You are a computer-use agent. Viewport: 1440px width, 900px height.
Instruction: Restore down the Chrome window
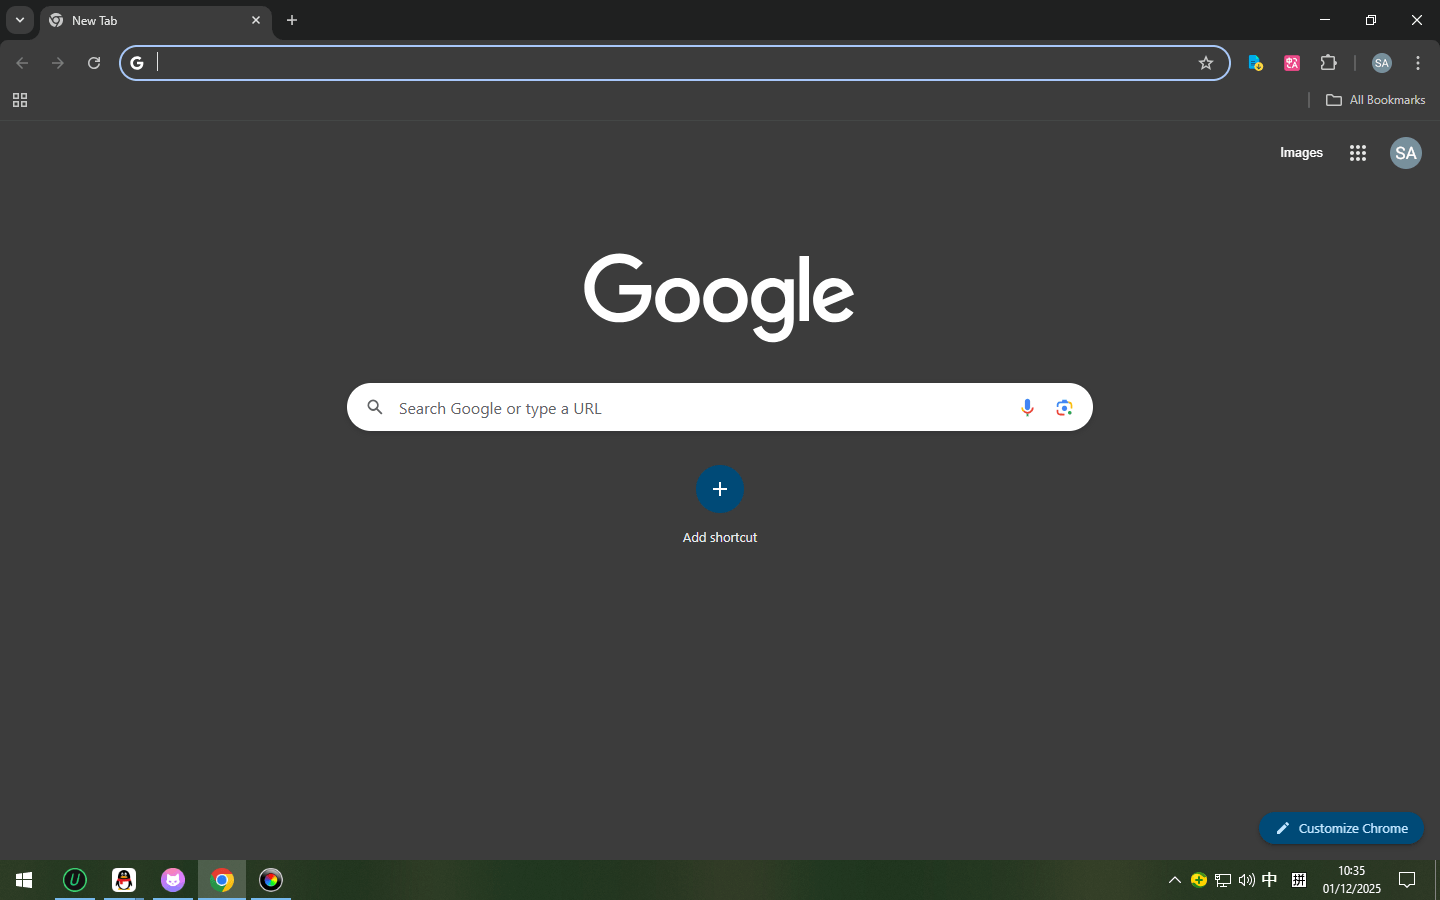click(x=1371, y=20)
